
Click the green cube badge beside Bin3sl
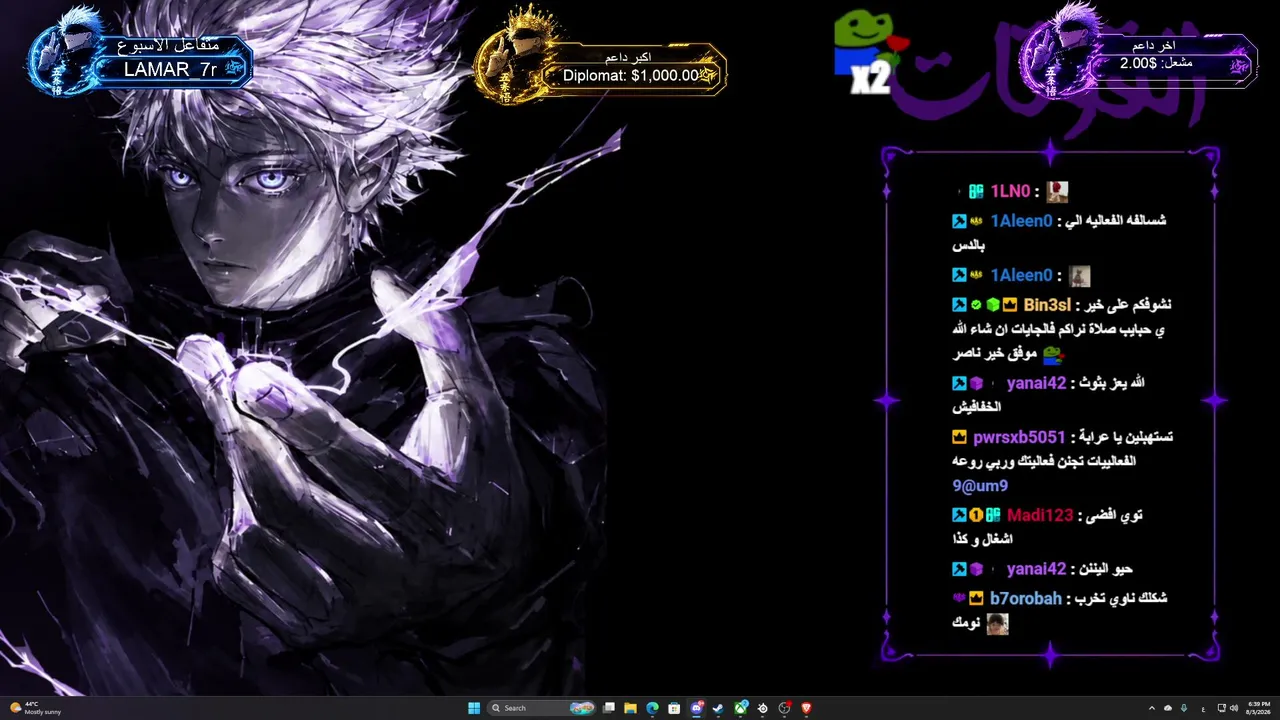click(x=993, y=305)
